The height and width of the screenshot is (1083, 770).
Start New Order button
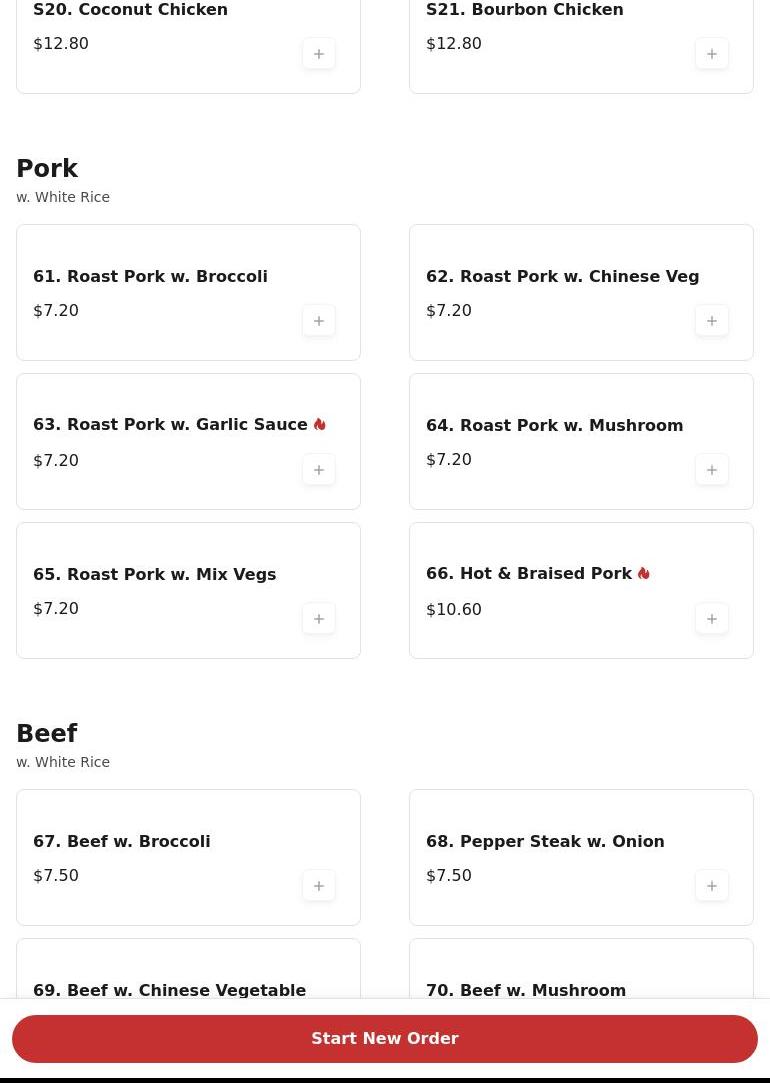coord(385,1039)
